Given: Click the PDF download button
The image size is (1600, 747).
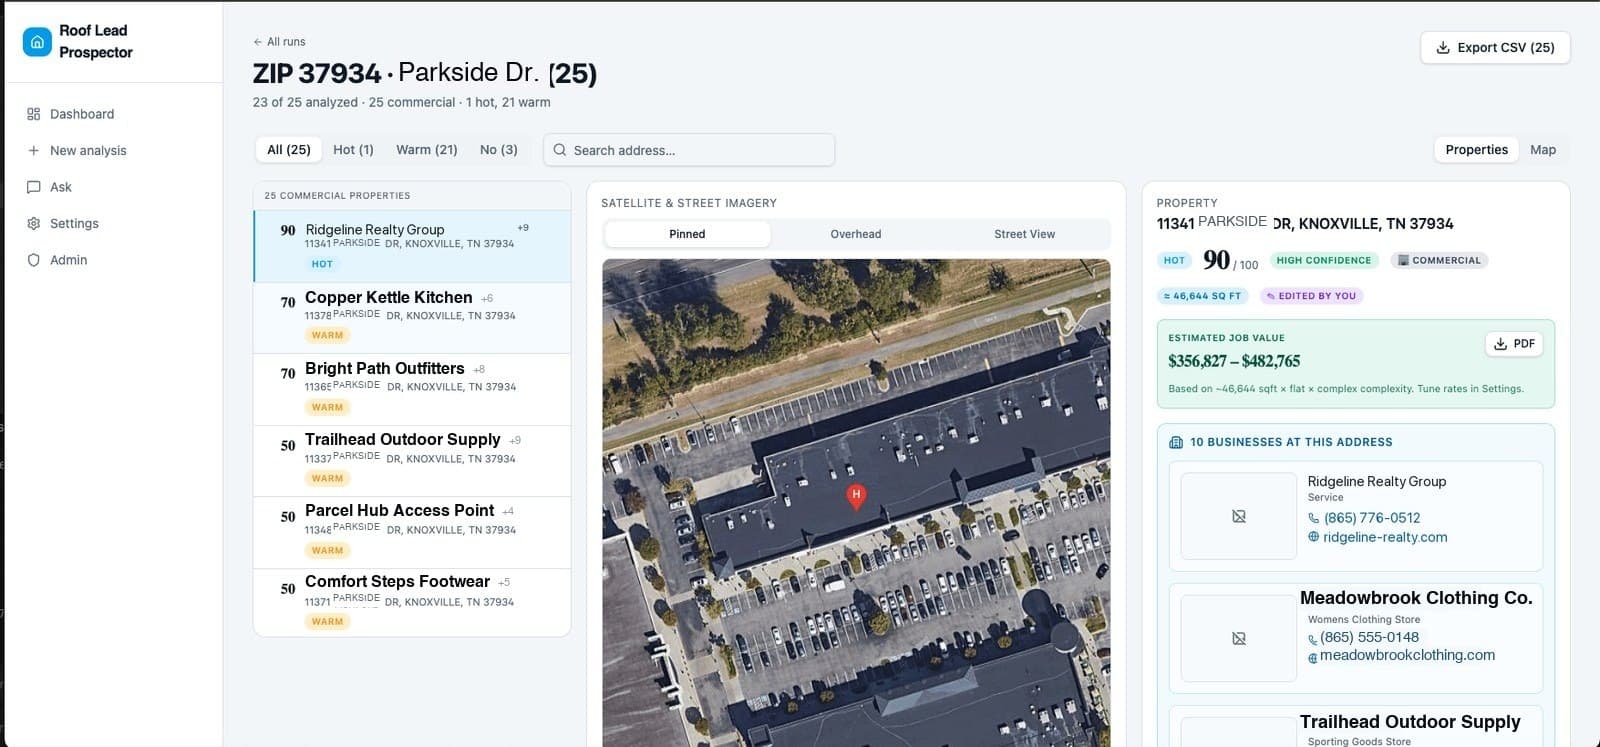Looking at the screenshot, I should [x=1514, y=344].
